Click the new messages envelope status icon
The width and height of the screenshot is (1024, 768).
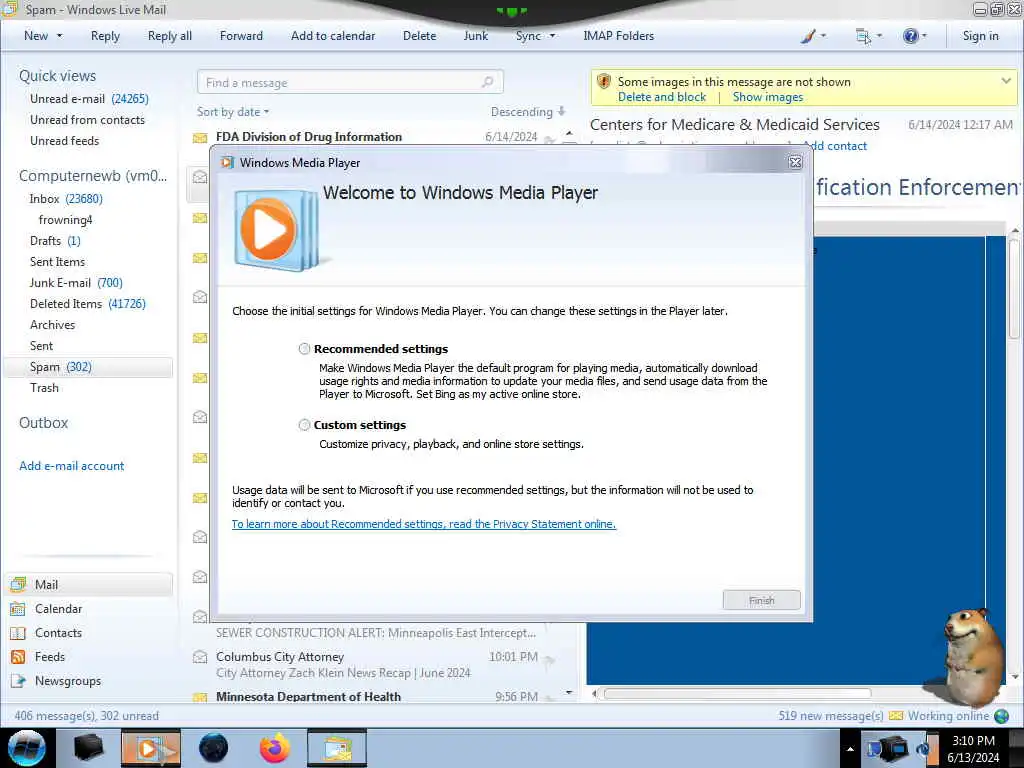896,716
